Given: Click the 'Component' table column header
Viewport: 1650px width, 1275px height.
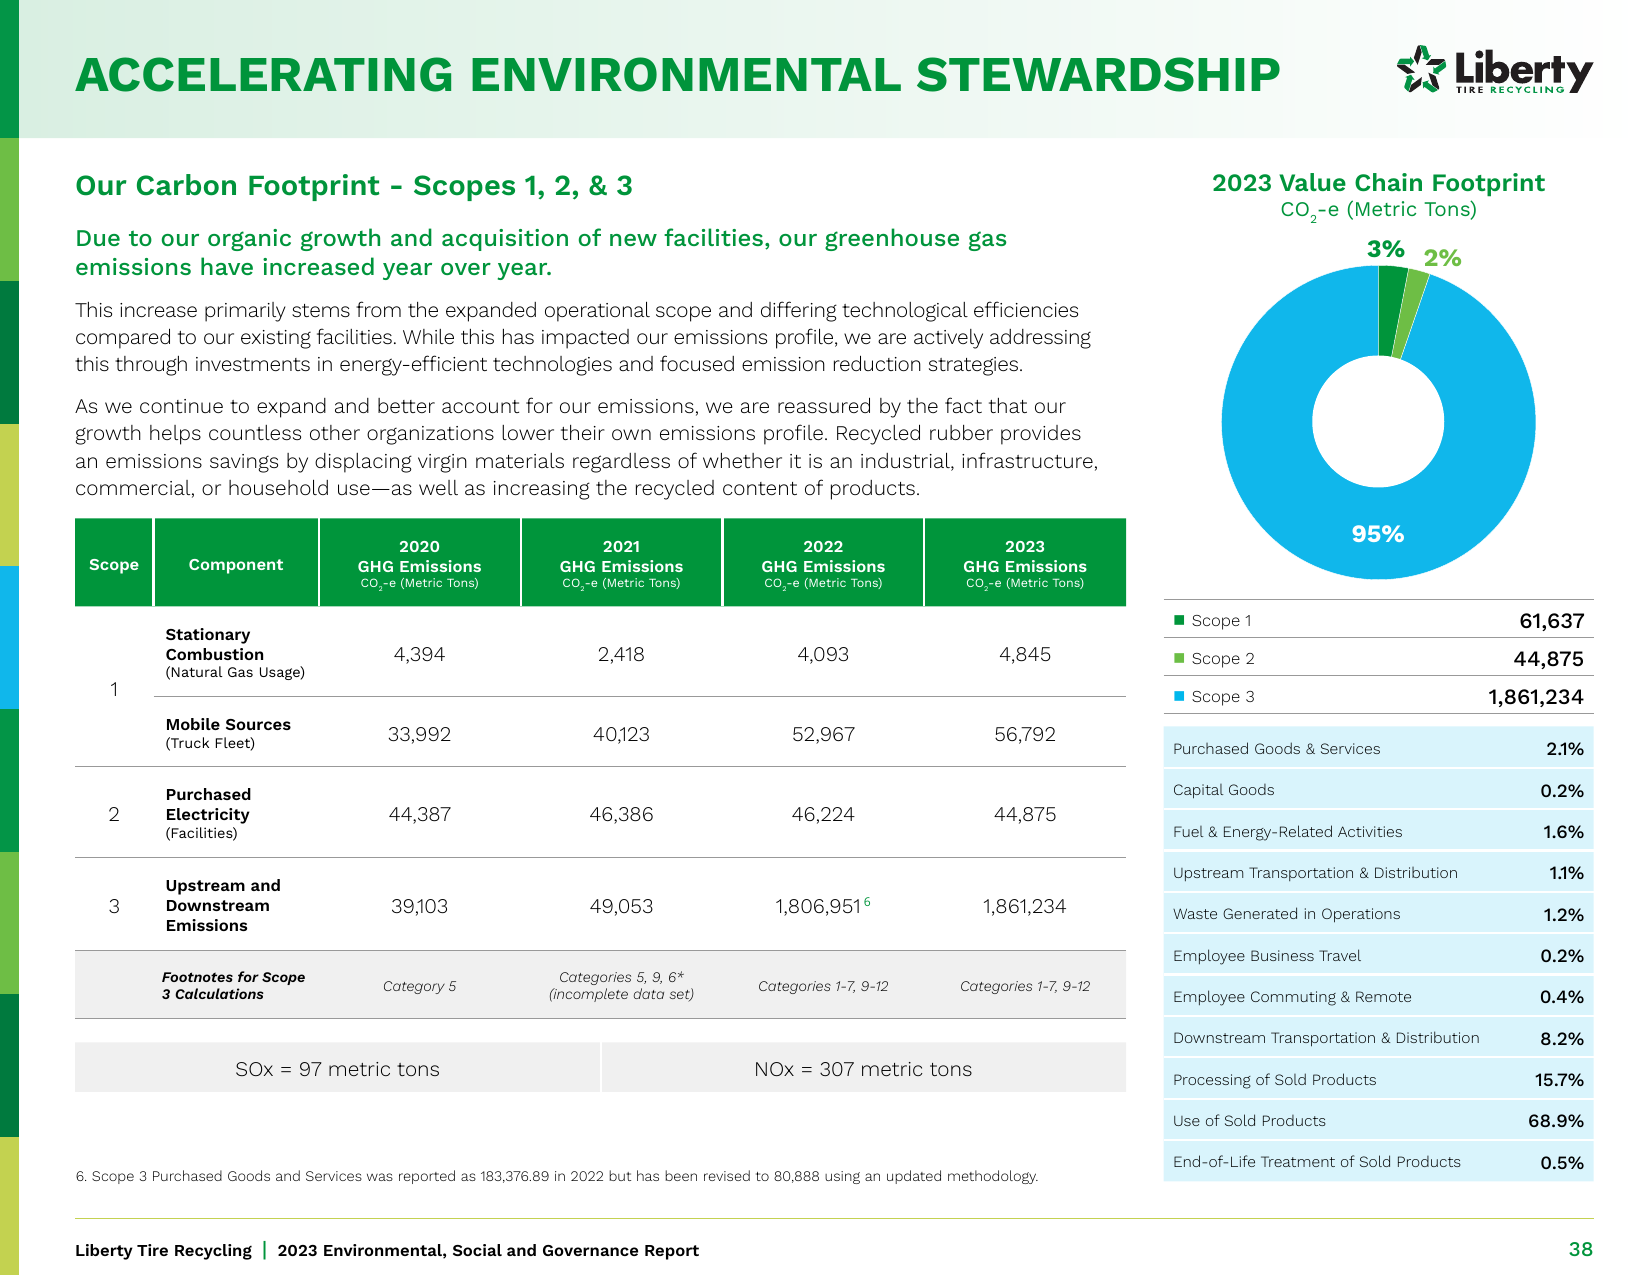Looking at the screenshot, I should click(236, 563).
